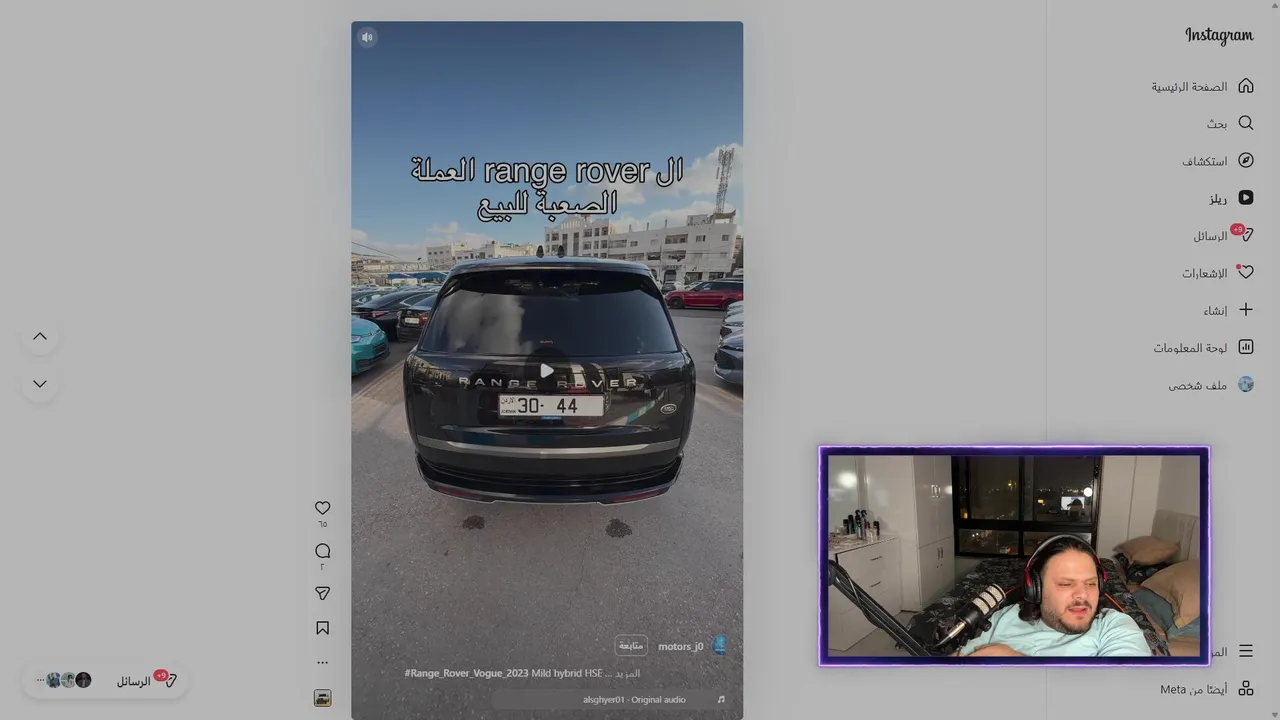Click the Follow (متابعة) button on the reel

coord(631,646)
